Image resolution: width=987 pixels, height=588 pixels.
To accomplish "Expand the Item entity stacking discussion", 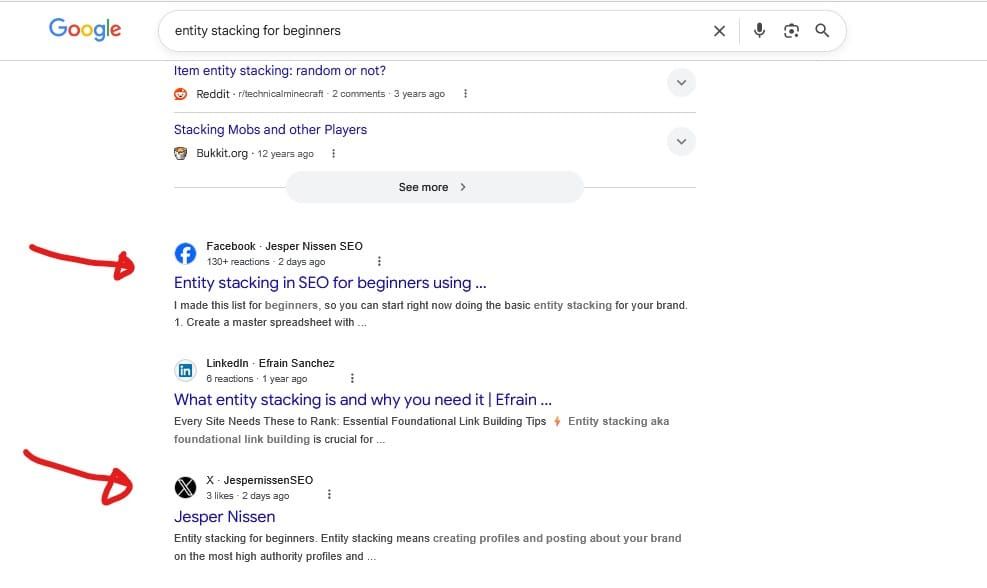I will tap(681, 82).
